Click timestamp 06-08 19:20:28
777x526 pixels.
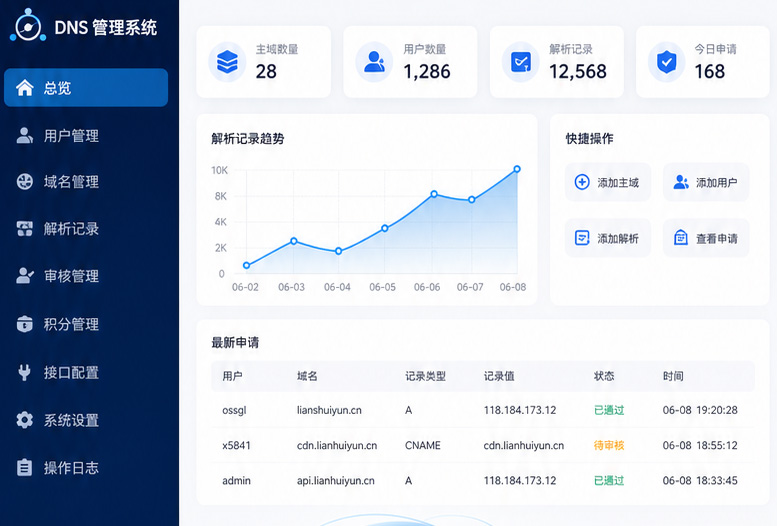[700, 410]
